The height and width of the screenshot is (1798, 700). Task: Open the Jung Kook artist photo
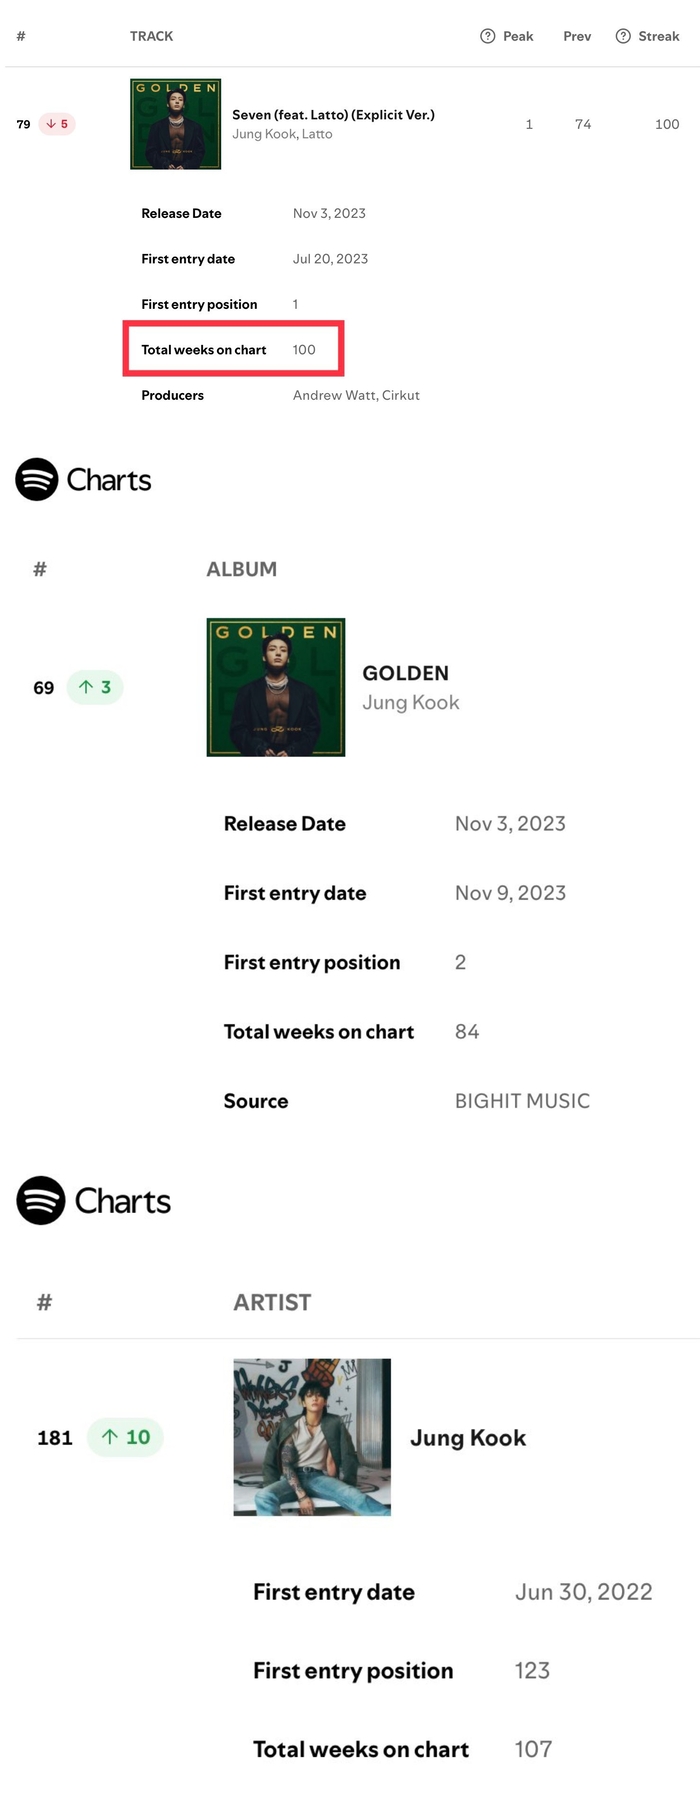[x=312, y=1437]
